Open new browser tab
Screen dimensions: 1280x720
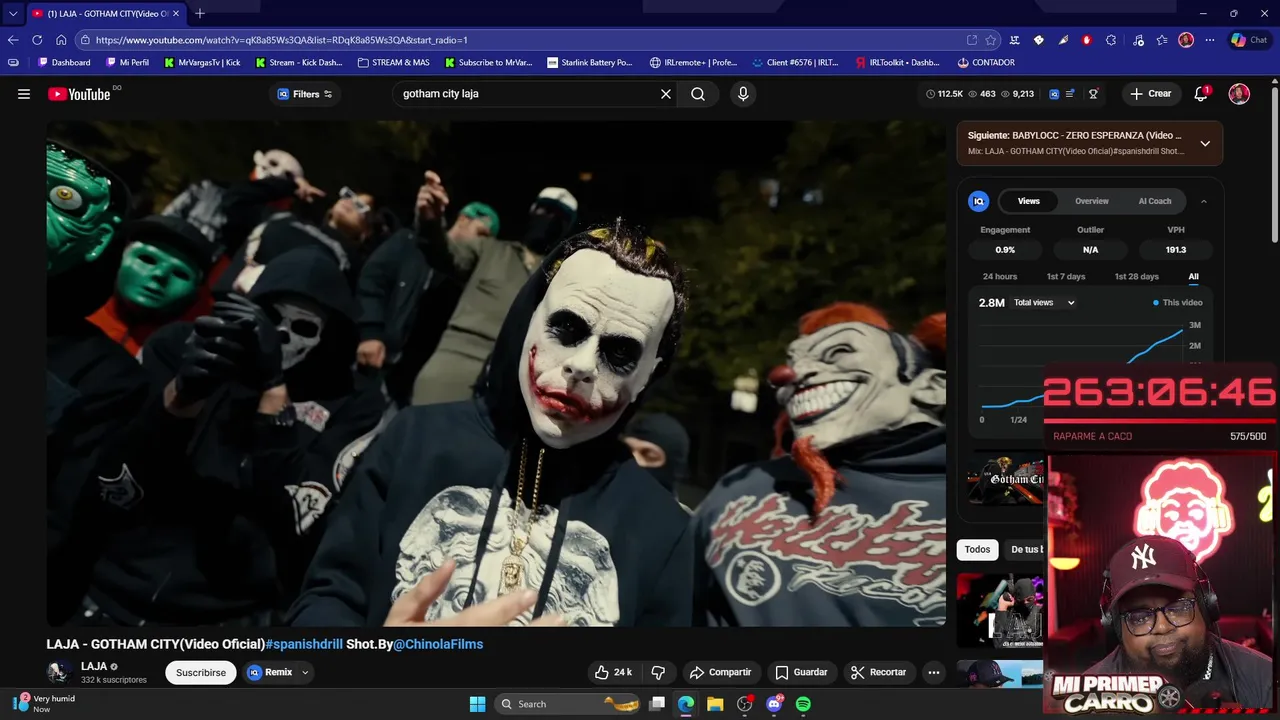(200, 13)
